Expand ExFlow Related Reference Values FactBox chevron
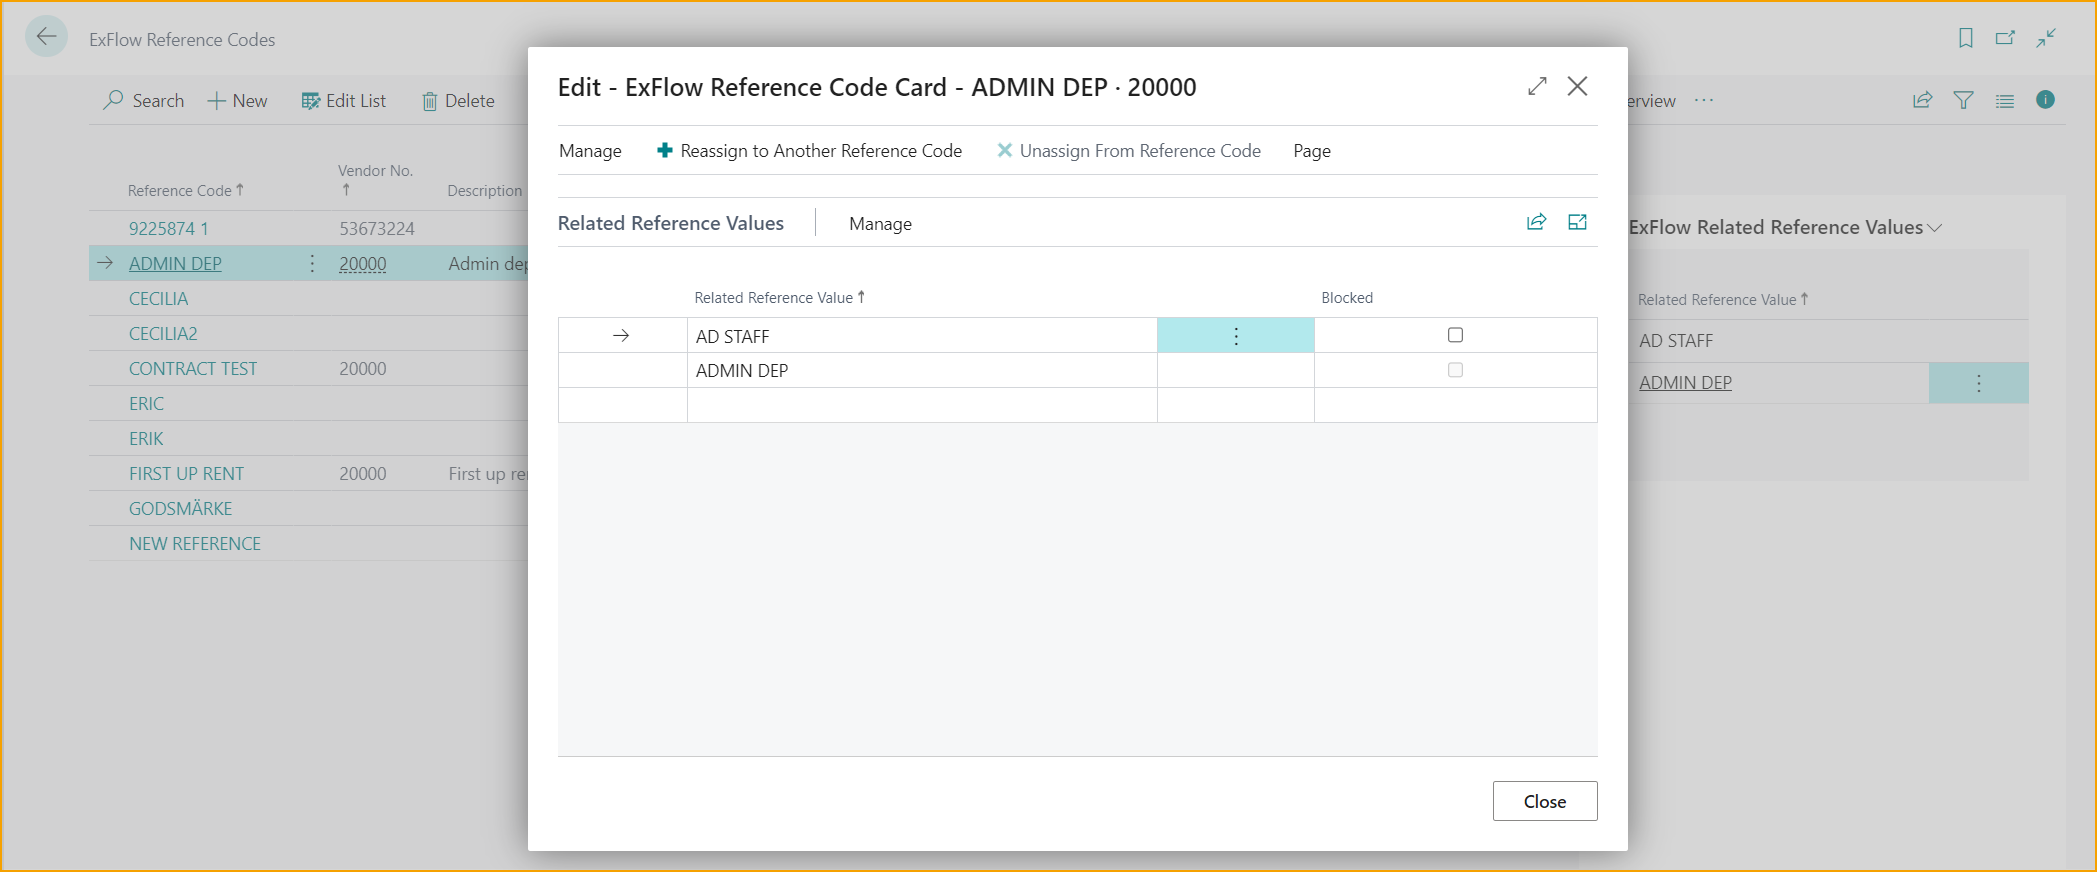The width and height of the screenshot is (2097, 872). tap(1935, 228)
